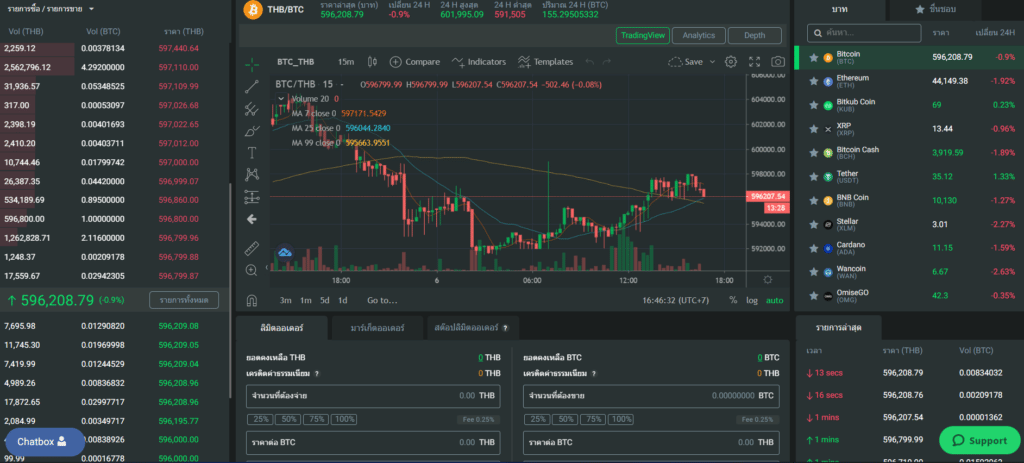Open the Chatbox button
The height and width of the screenshot is (463, 1024).
pos(44,441)
